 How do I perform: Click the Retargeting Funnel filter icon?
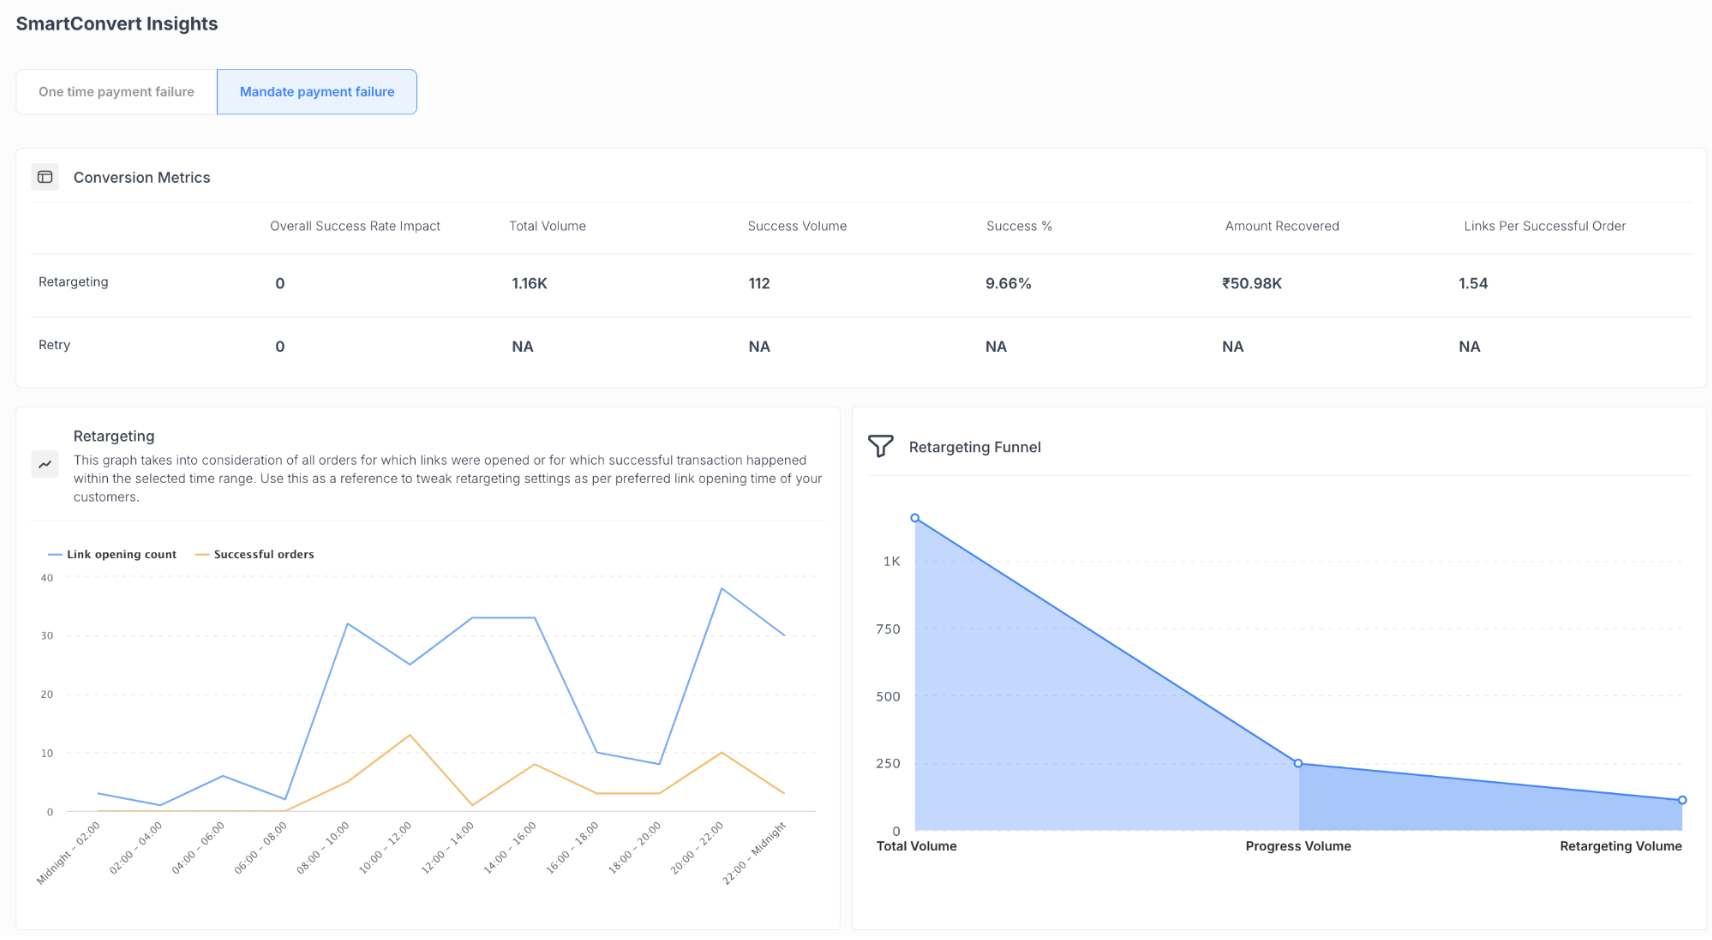point(880,446)
